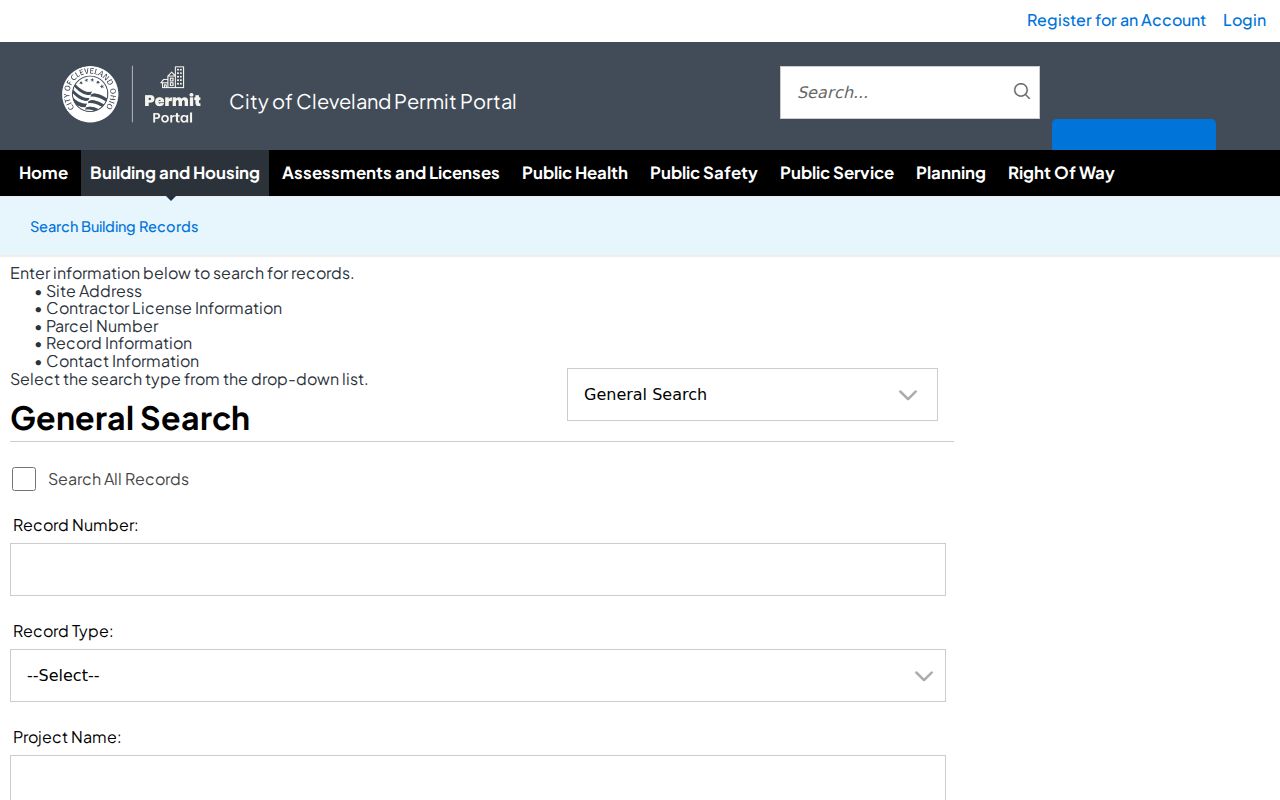
Task: Click the Permit Portal building logo
Action: click(x=172, y=95)
